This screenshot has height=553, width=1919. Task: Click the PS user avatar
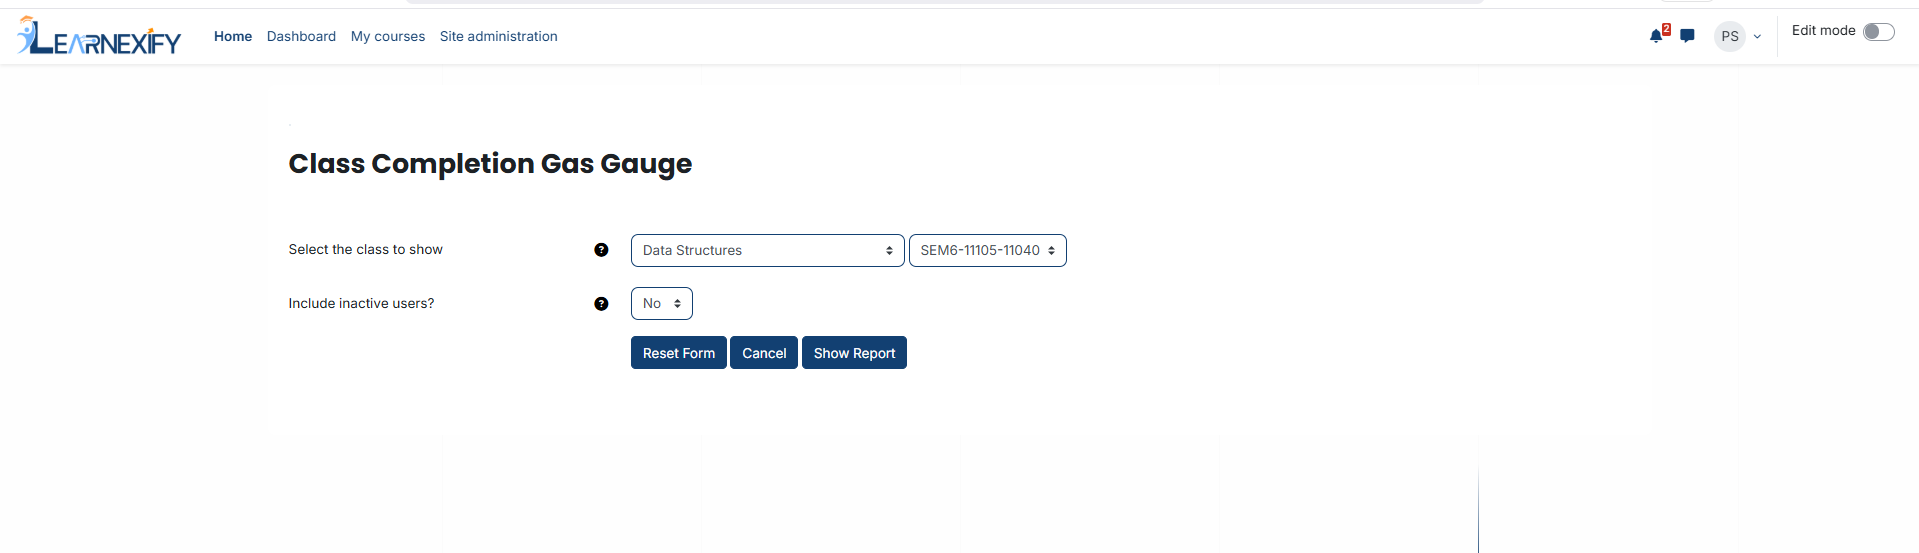[1730, 36]
